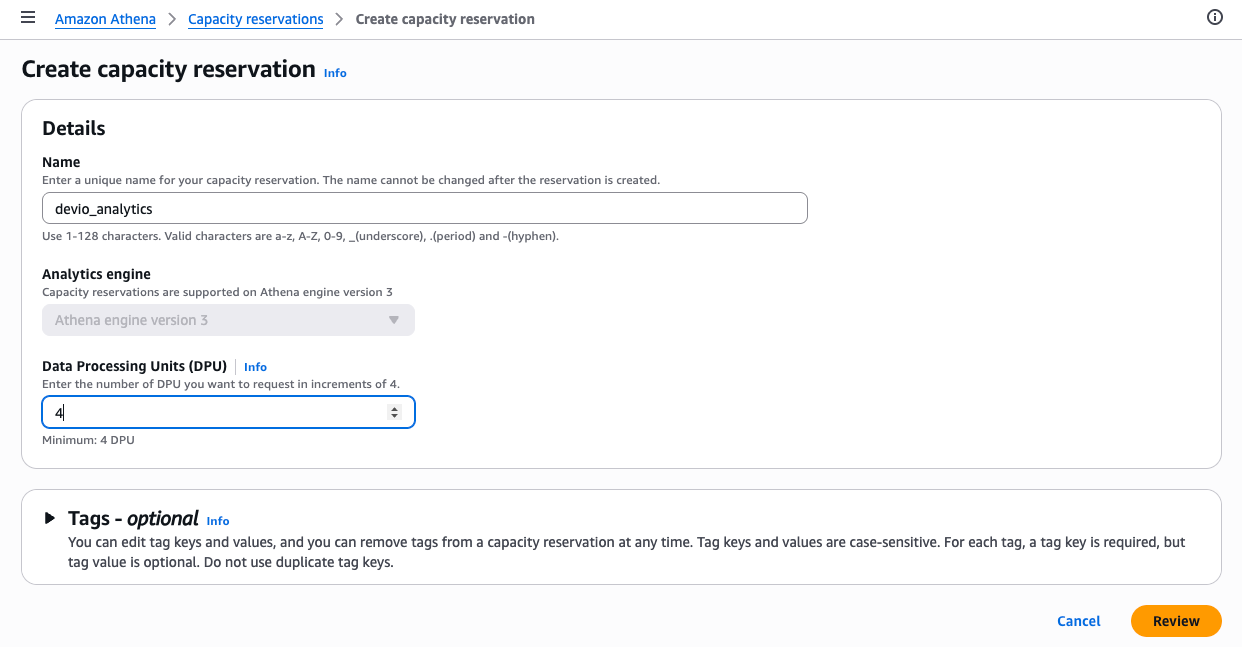Cancel the capacity reservation creation
The image size is (1242, 647).
click(x=1078, y=620)
